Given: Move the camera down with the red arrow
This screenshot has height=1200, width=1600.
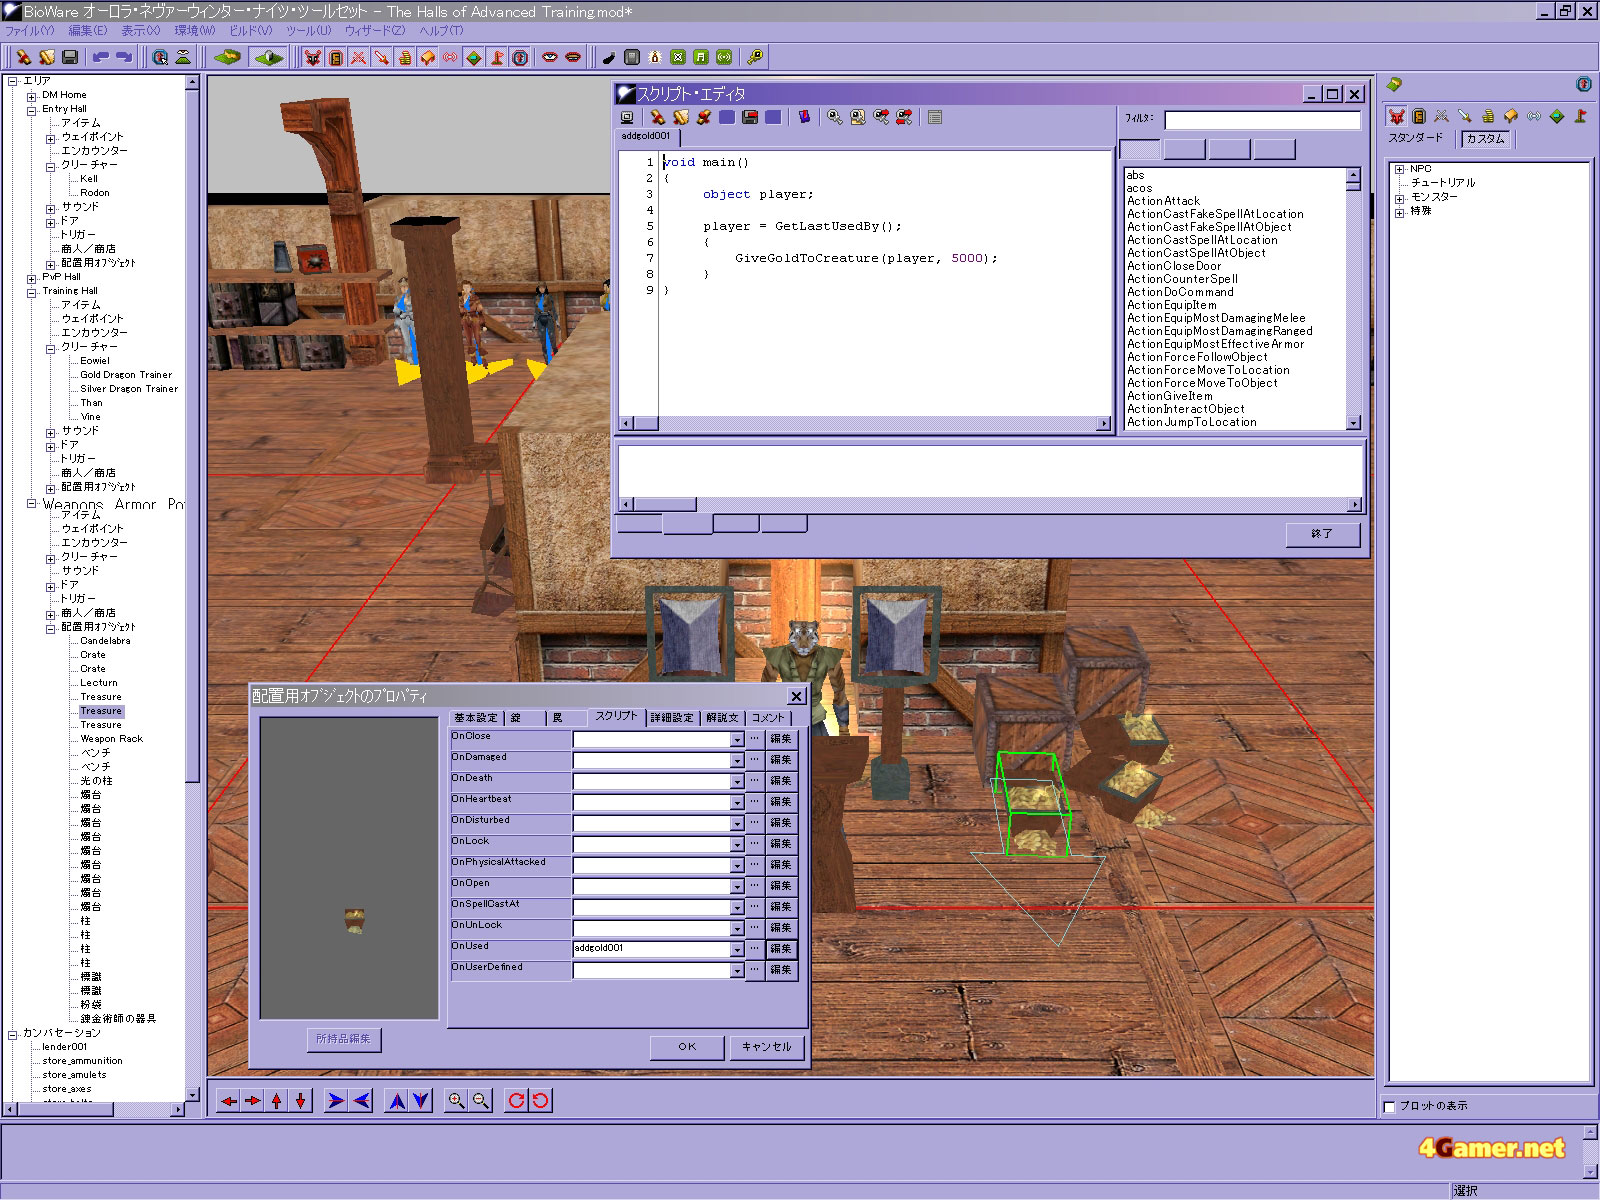Looking at the screenshot, I should tap(300, 1101).
